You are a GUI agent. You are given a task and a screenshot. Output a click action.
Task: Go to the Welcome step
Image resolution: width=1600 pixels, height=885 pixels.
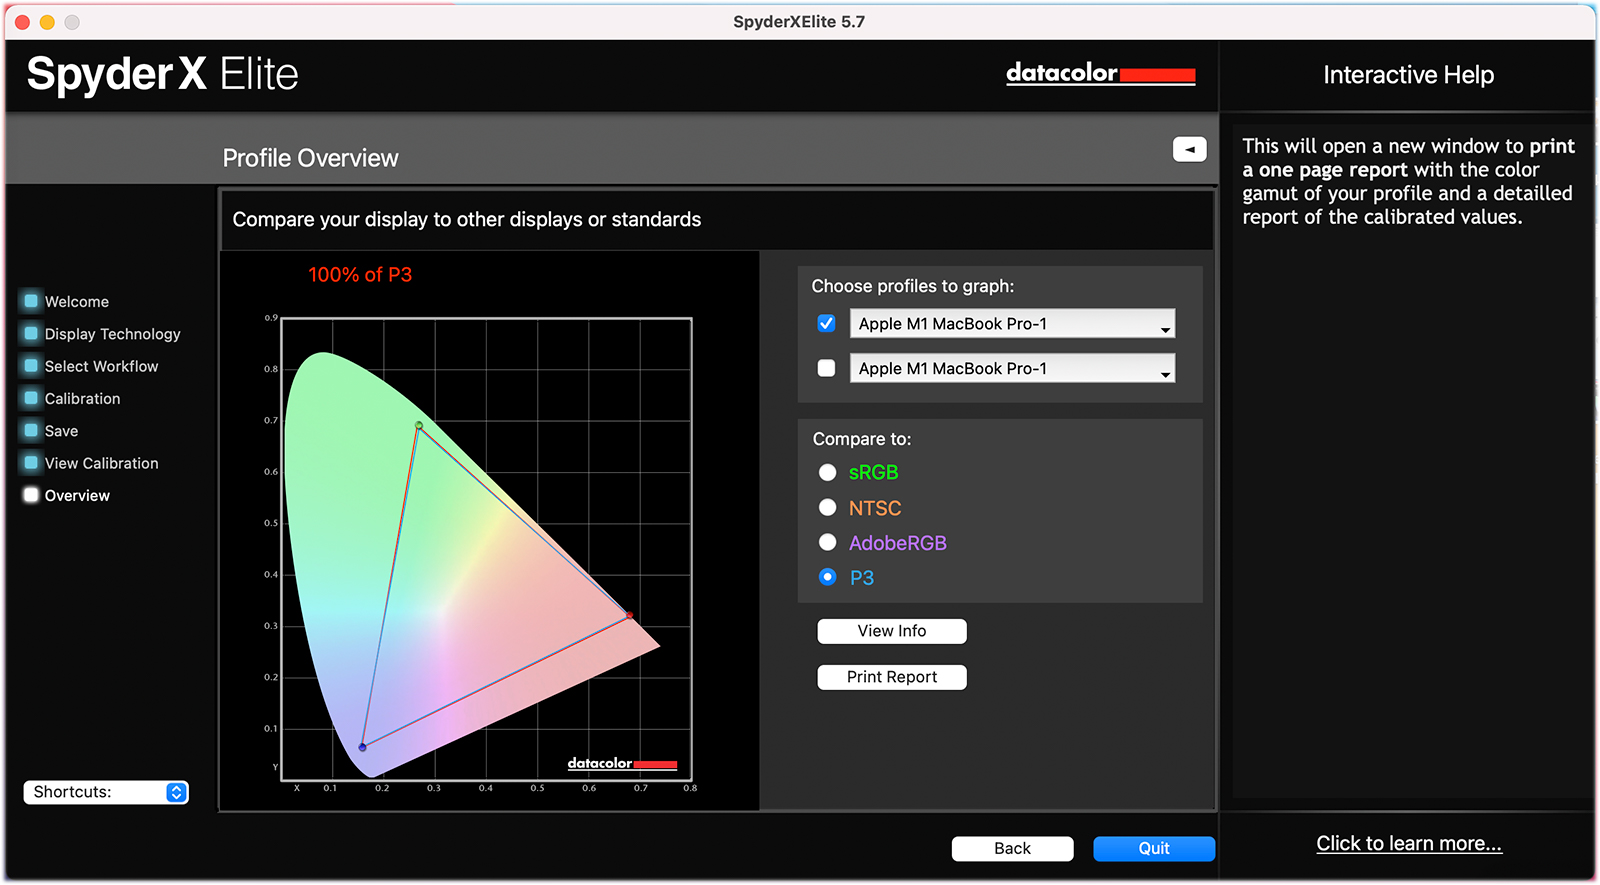click(x=77, y=302)
